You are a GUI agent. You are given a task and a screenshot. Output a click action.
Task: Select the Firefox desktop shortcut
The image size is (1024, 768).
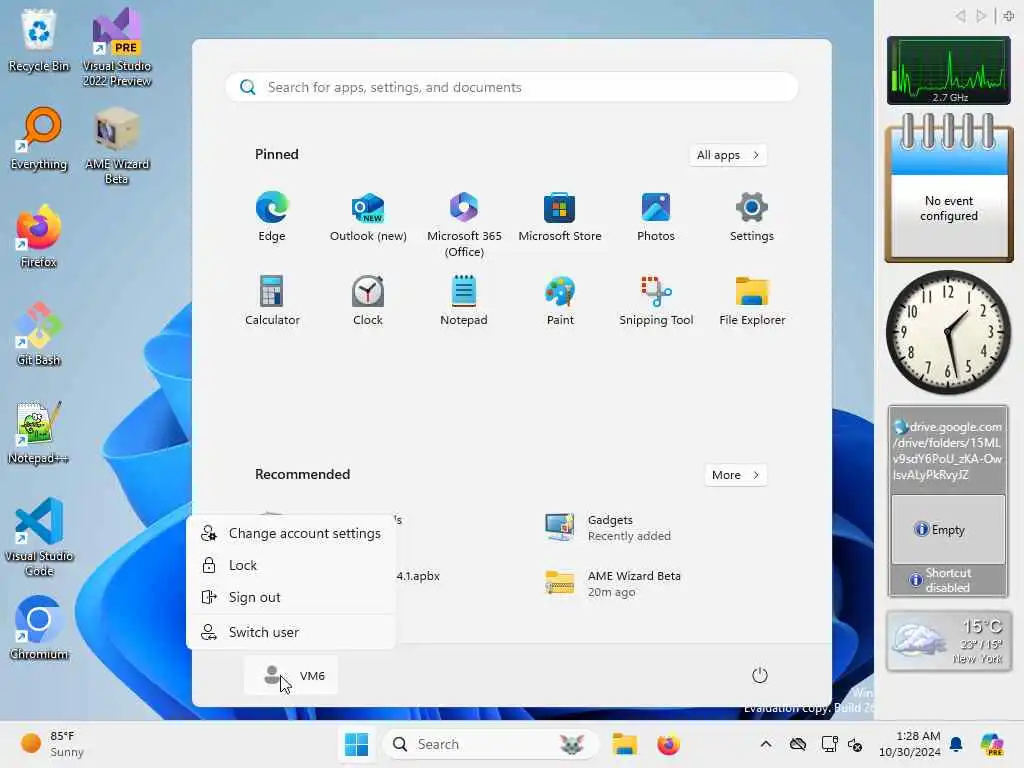pos(39,236)
